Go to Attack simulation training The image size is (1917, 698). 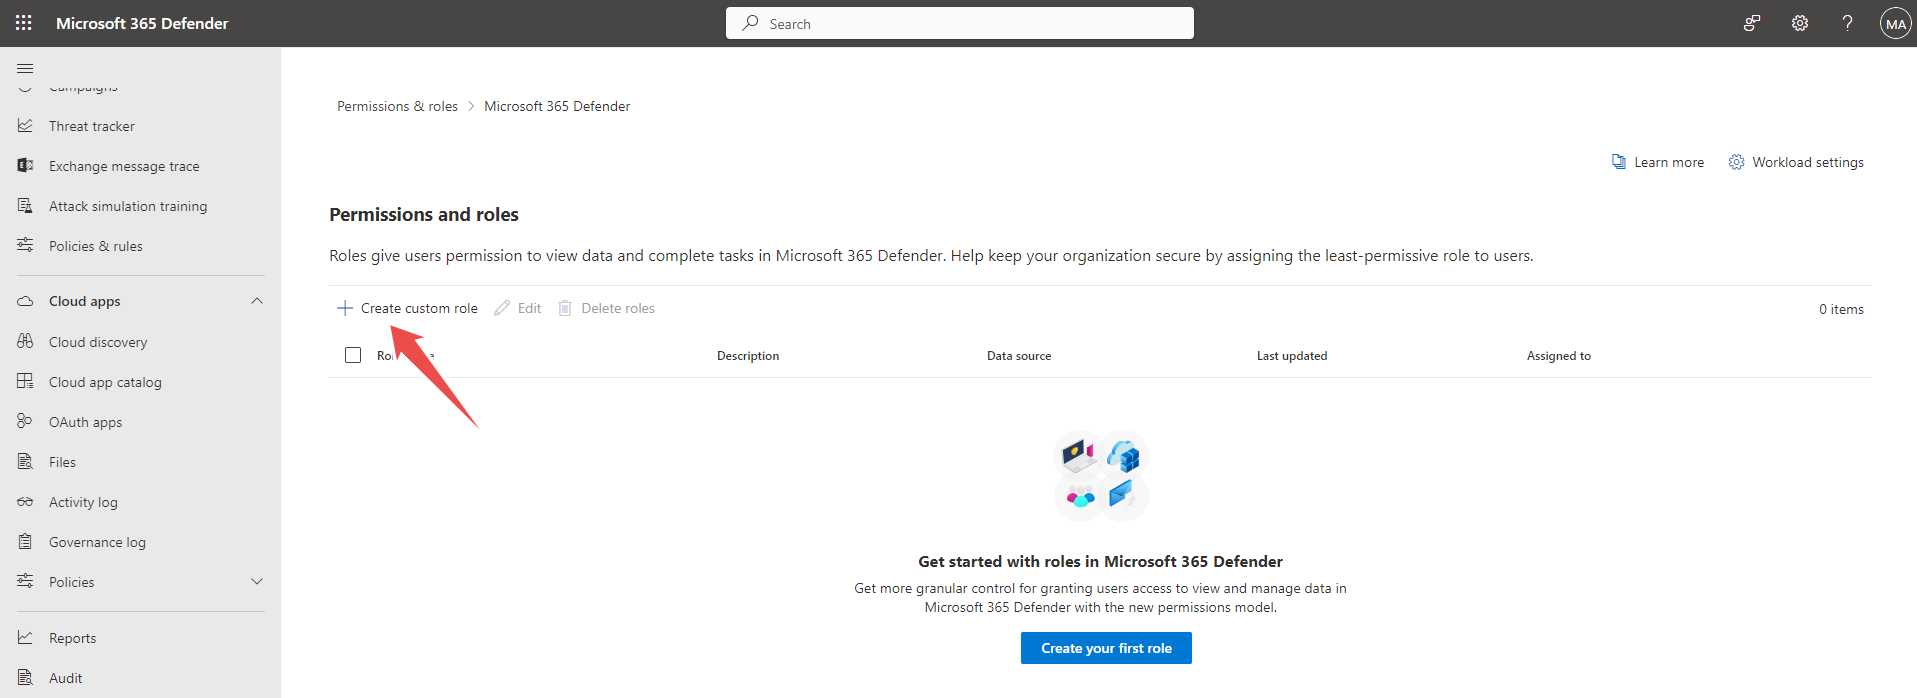click(128, 206)
